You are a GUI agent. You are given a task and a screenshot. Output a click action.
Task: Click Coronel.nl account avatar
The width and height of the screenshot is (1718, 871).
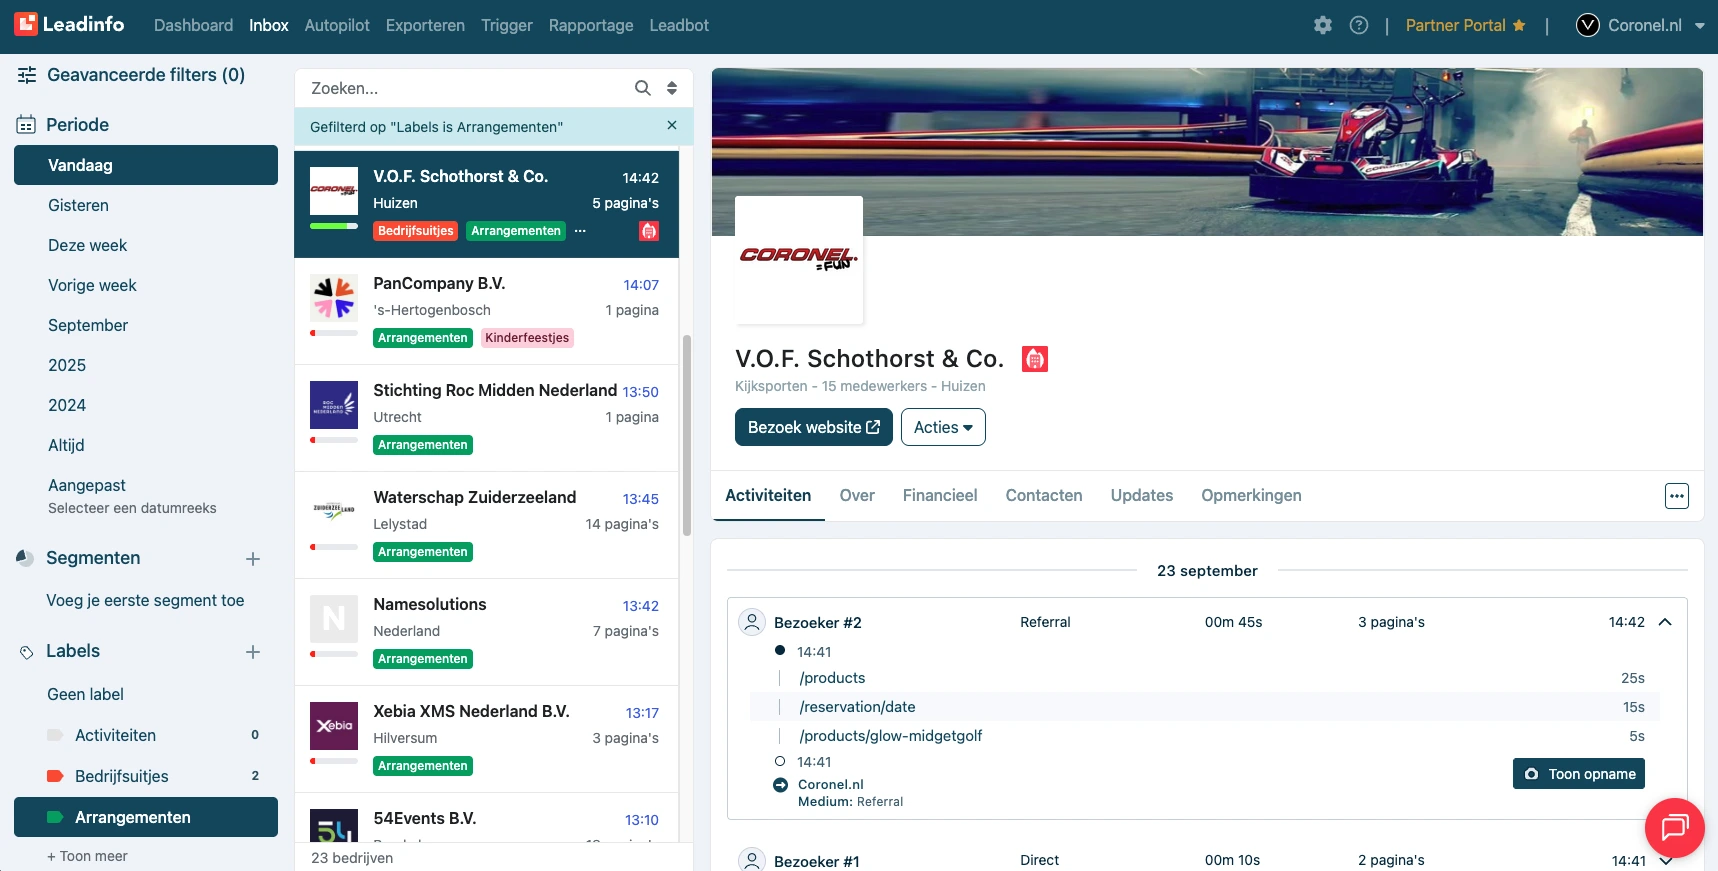point(1588,25)
